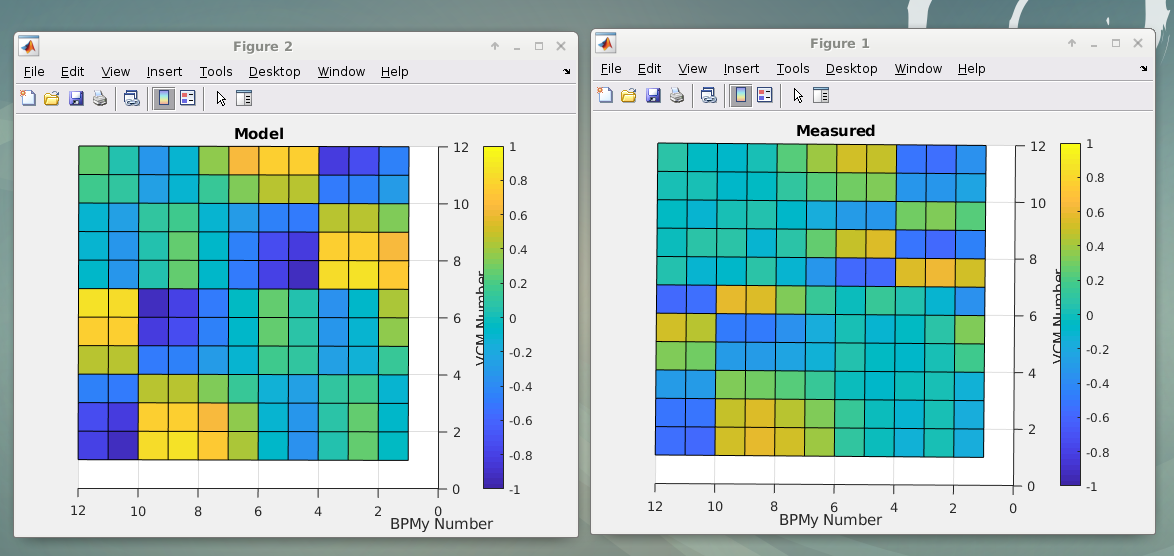
Task: Expand the dock arrow in Figure 1 menu bar
Action: coord(1144,69)
